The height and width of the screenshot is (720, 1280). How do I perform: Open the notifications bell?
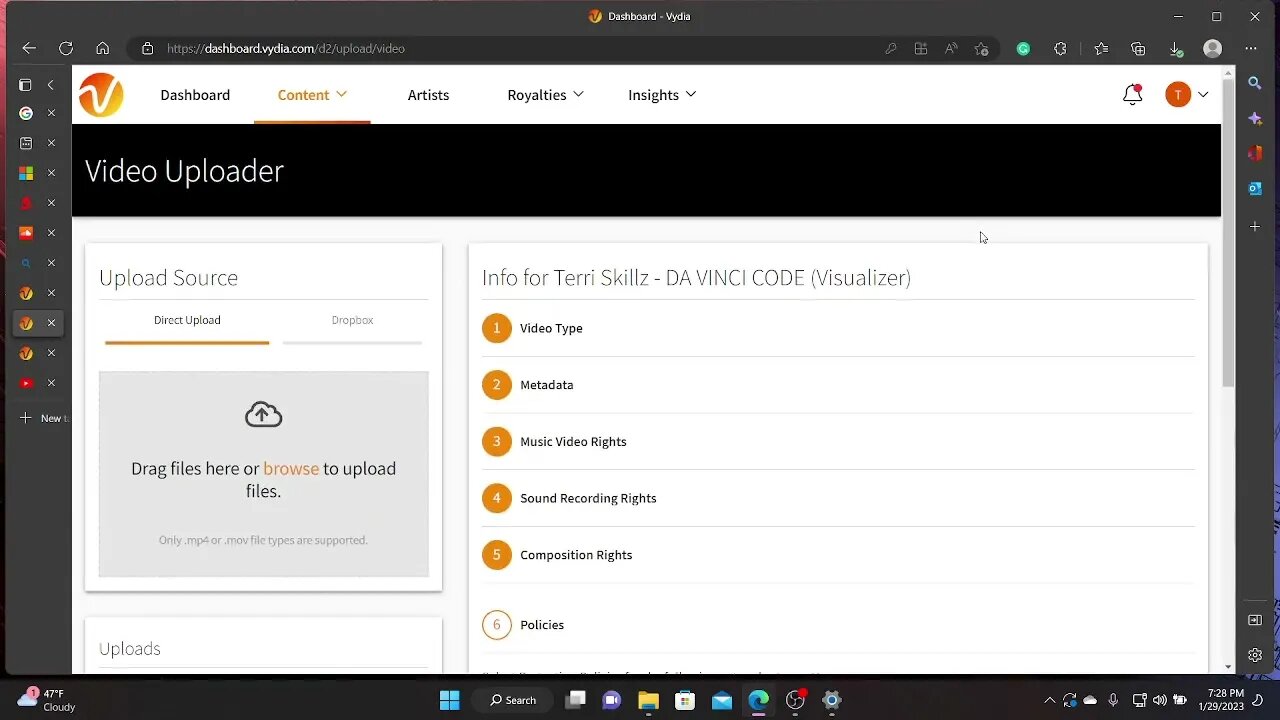pyautogui.click(x=1132, y=95)
